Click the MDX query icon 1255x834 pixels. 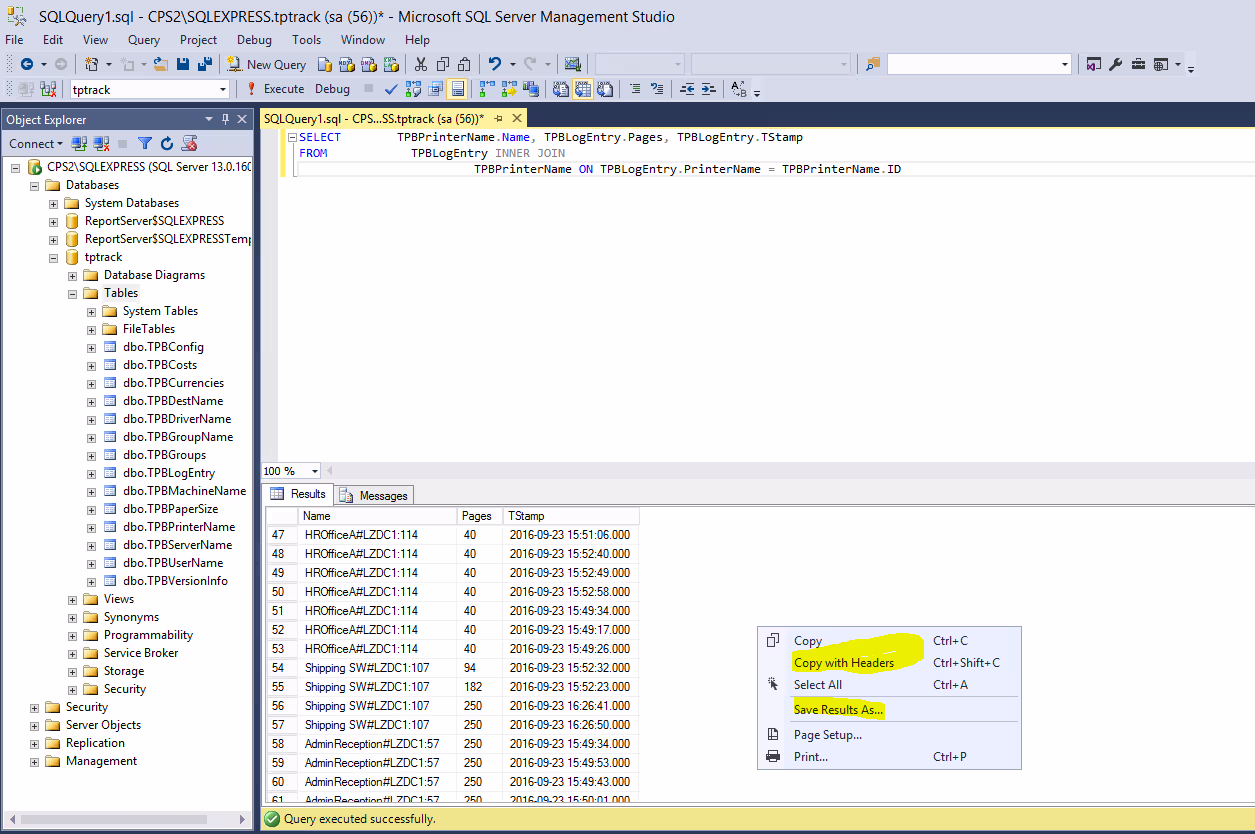point(346,64)
